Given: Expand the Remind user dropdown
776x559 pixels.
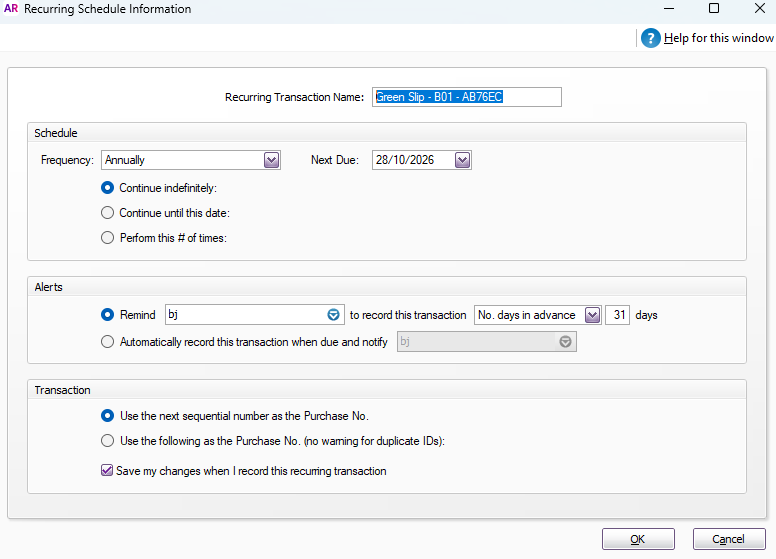Looking at the screenshot, I should click(334, 315).
